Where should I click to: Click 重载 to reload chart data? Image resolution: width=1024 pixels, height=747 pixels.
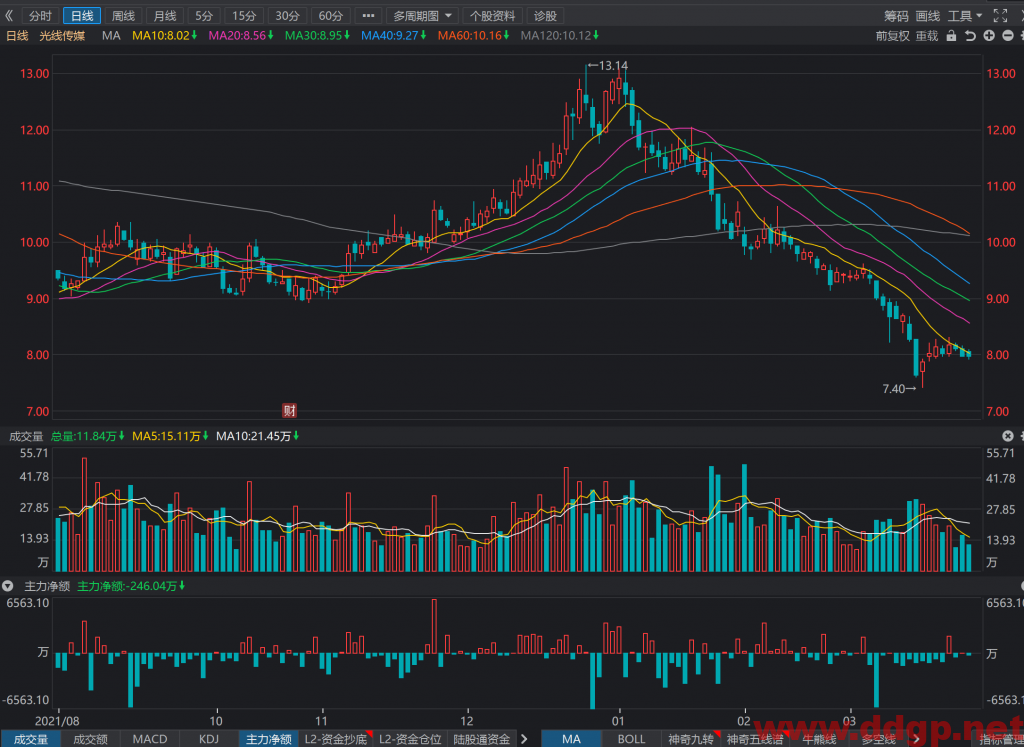click(x=927, y=36)
